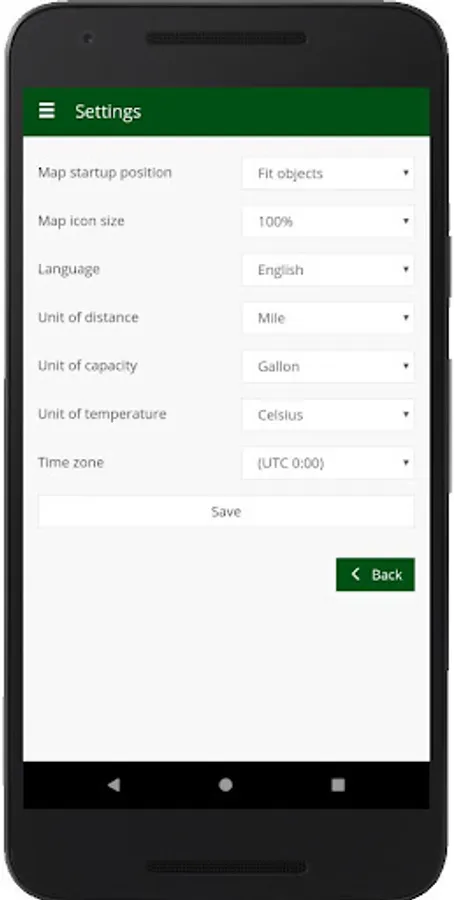The image size is (454, 900).
Task: Open the hamburger menu icon
Action: (46, 111)
